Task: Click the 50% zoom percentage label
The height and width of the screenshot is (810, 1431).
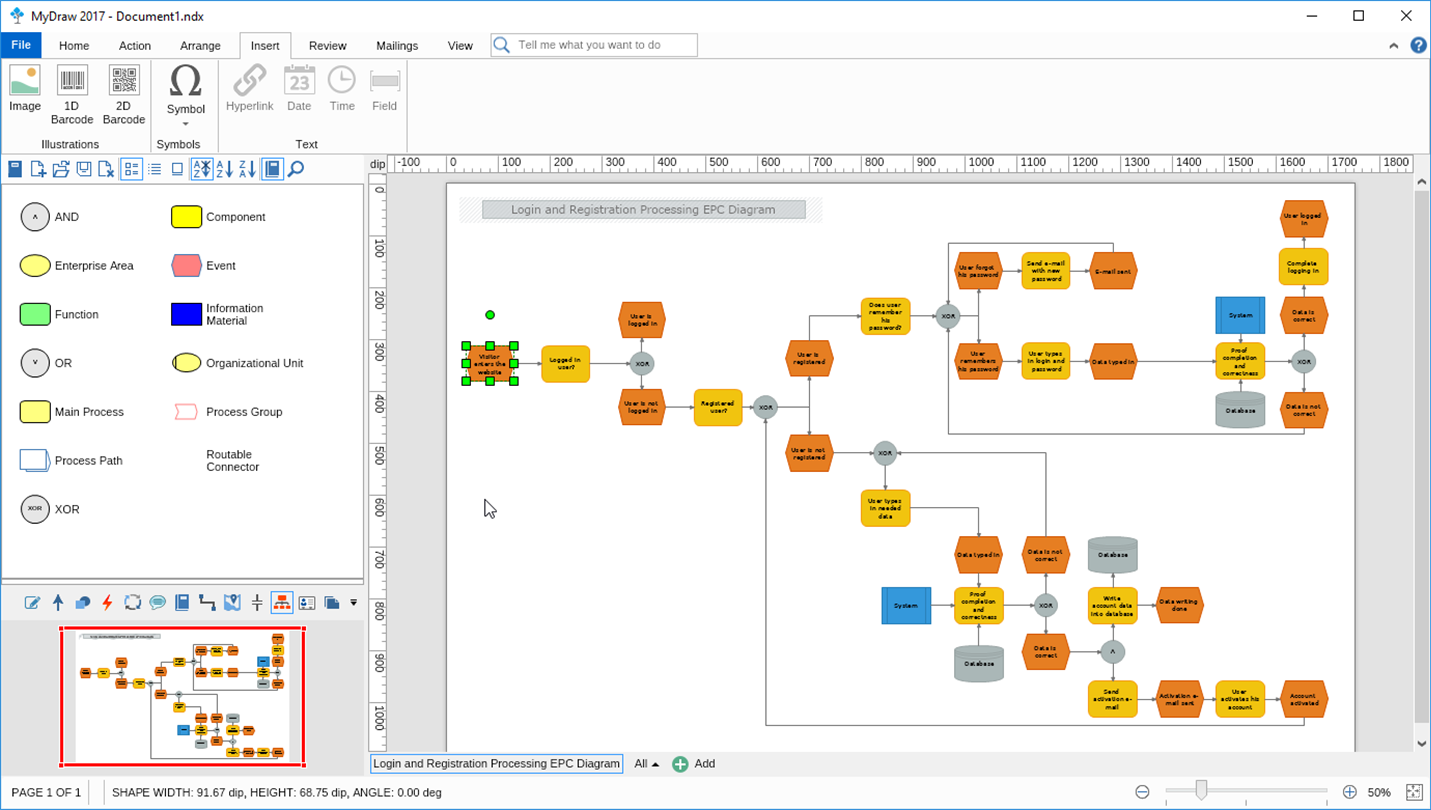Action: click(1379, 792)
